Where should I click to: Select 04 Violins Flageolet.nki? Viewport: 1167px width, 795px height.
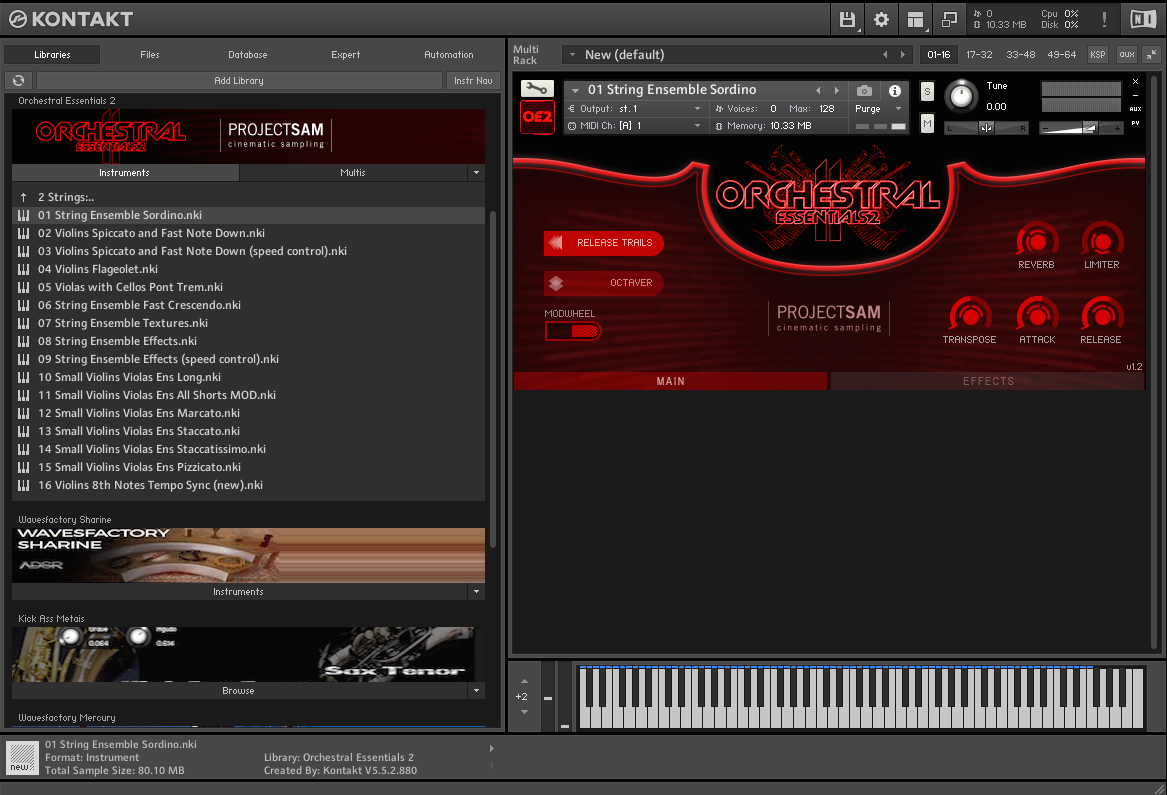click(x=249, y=269)
